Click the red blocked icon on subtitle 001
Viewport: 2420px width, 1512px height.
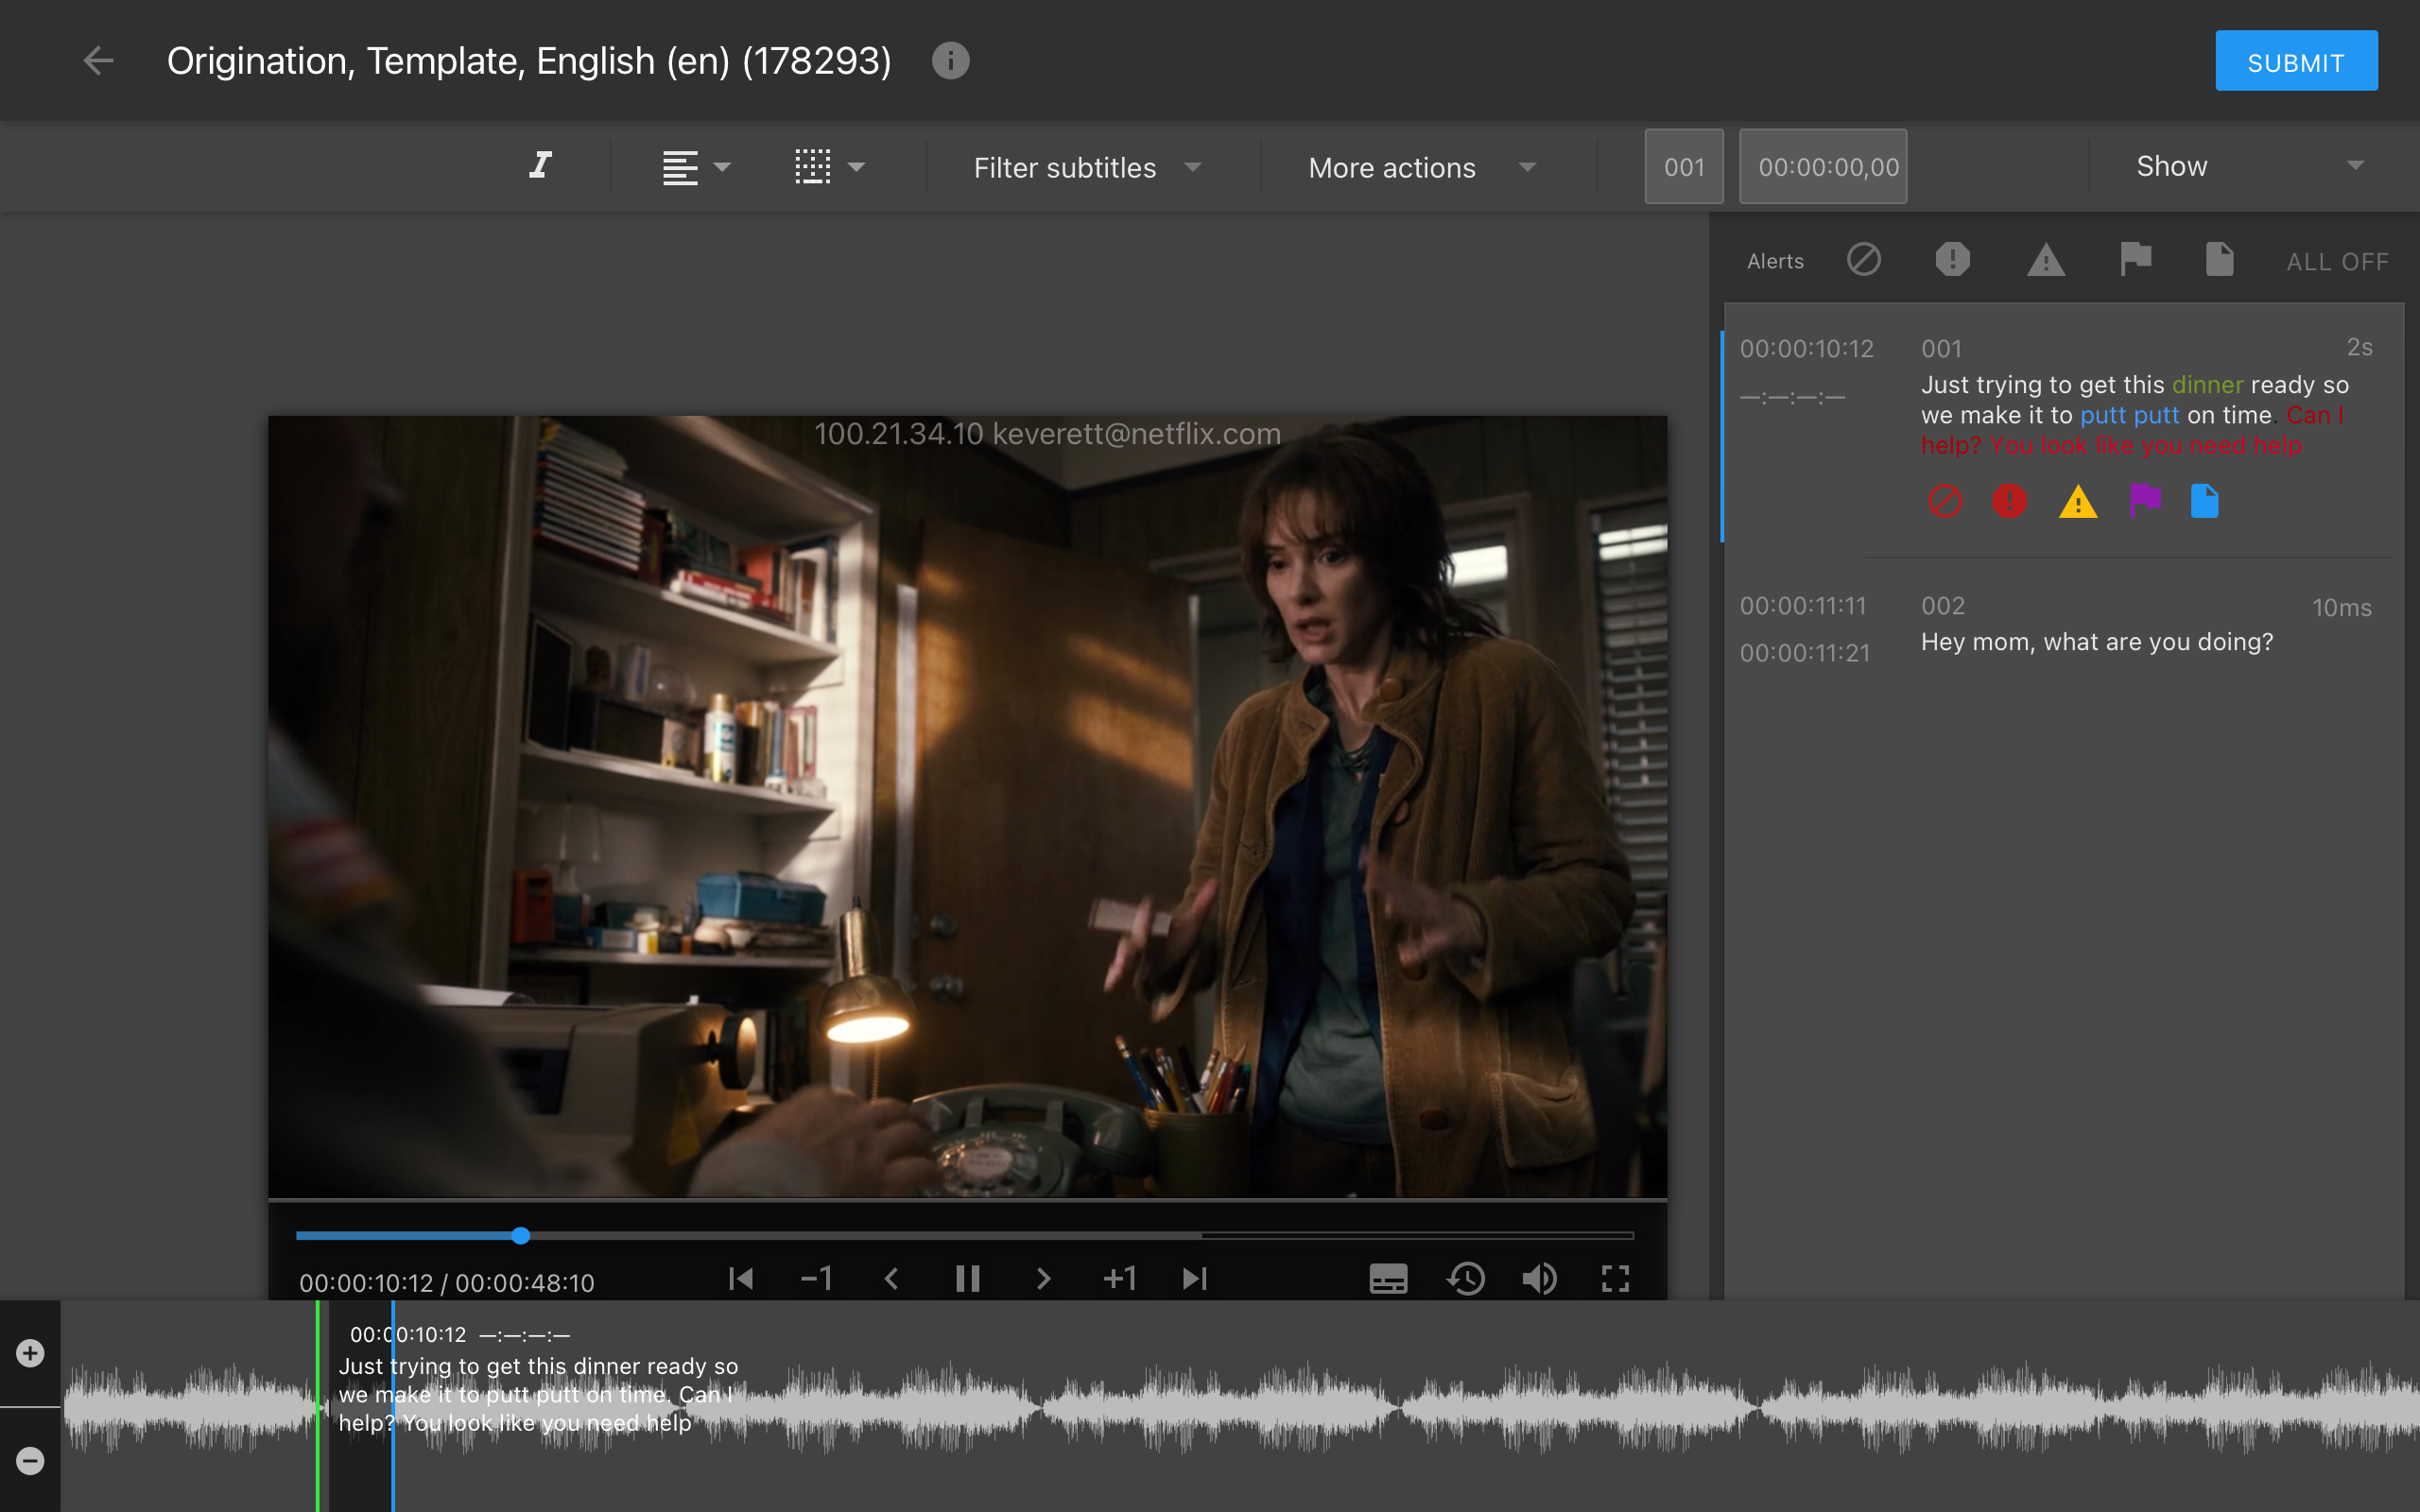[x=1944, y=500]
